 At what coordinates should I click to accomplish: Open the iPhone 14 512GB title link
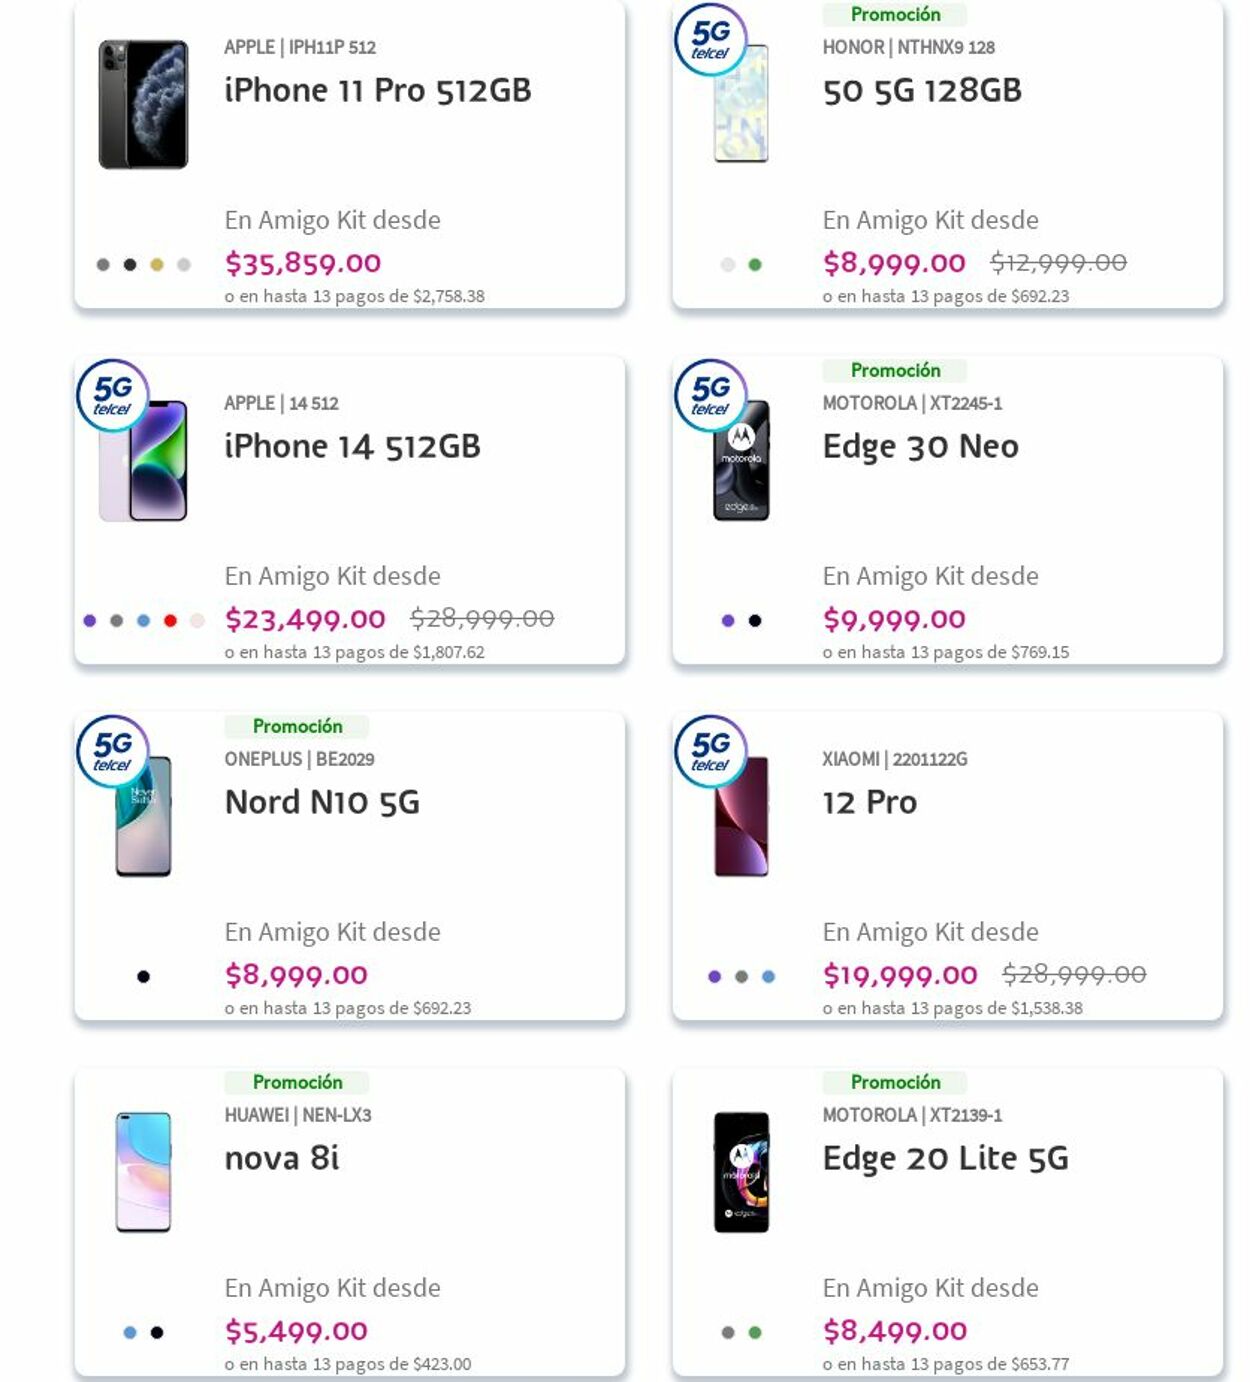click(352, 446)
